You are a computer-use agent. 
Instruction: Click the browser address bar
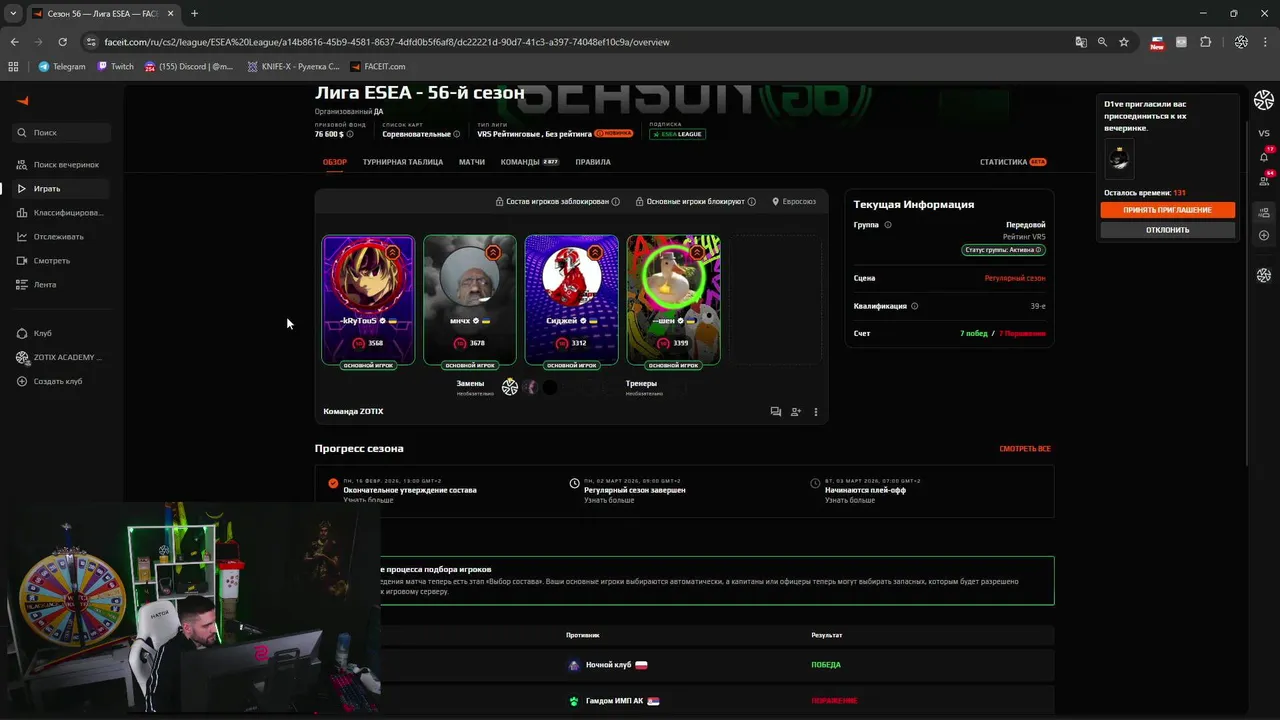pyautogui.click(x=580, y=42)
